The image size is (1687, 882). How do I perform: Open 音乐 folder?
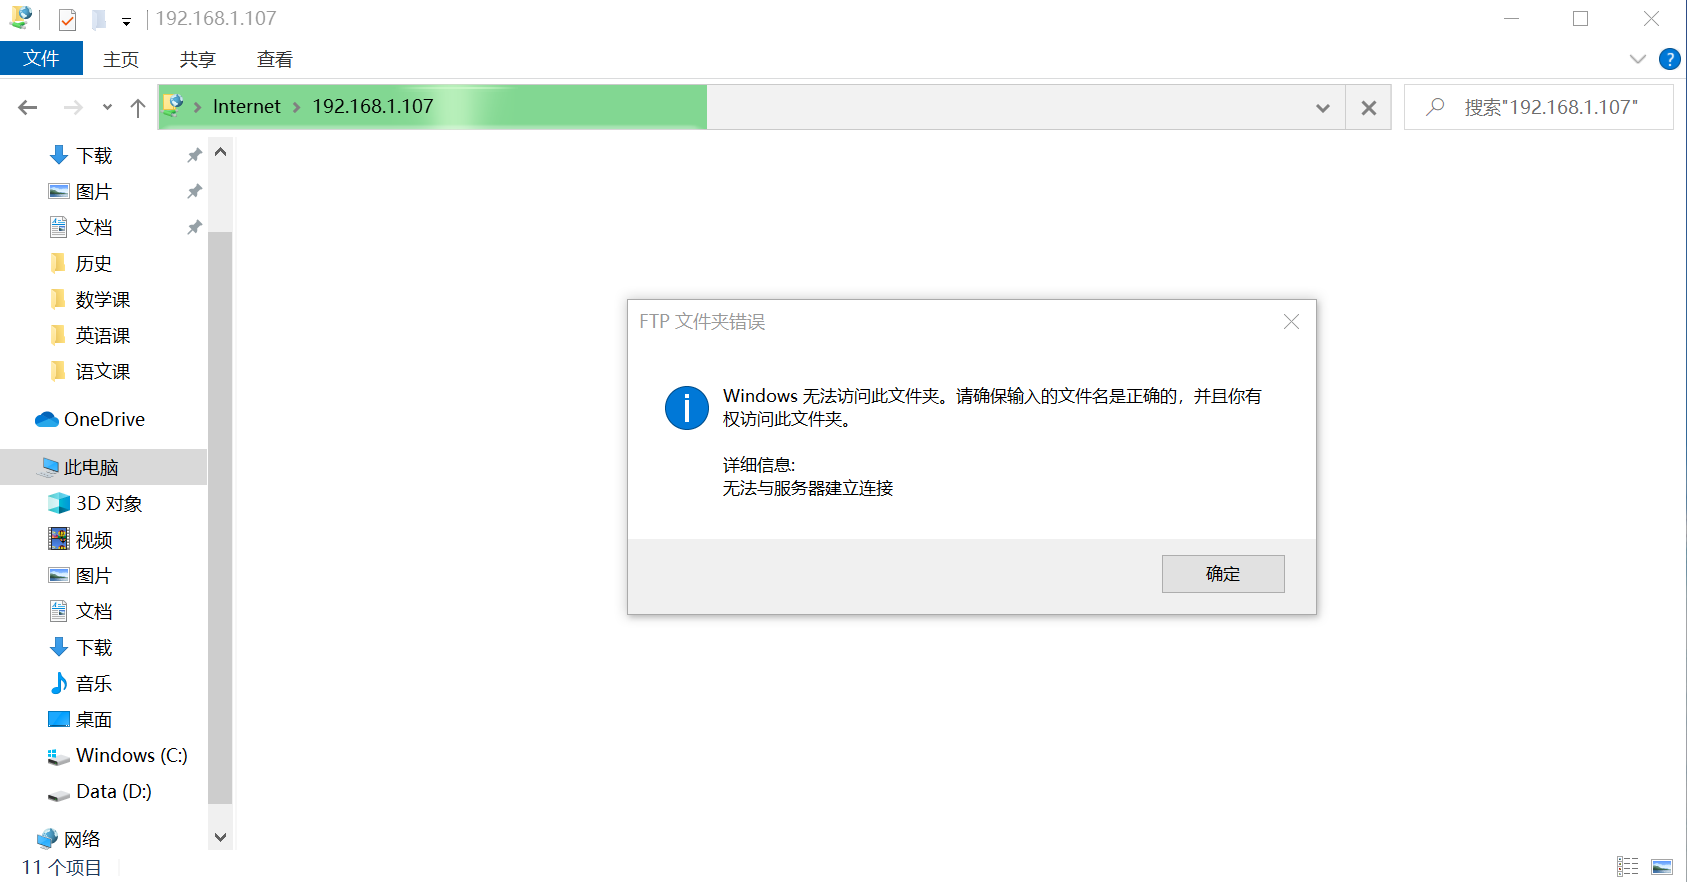tap(93, 683)
